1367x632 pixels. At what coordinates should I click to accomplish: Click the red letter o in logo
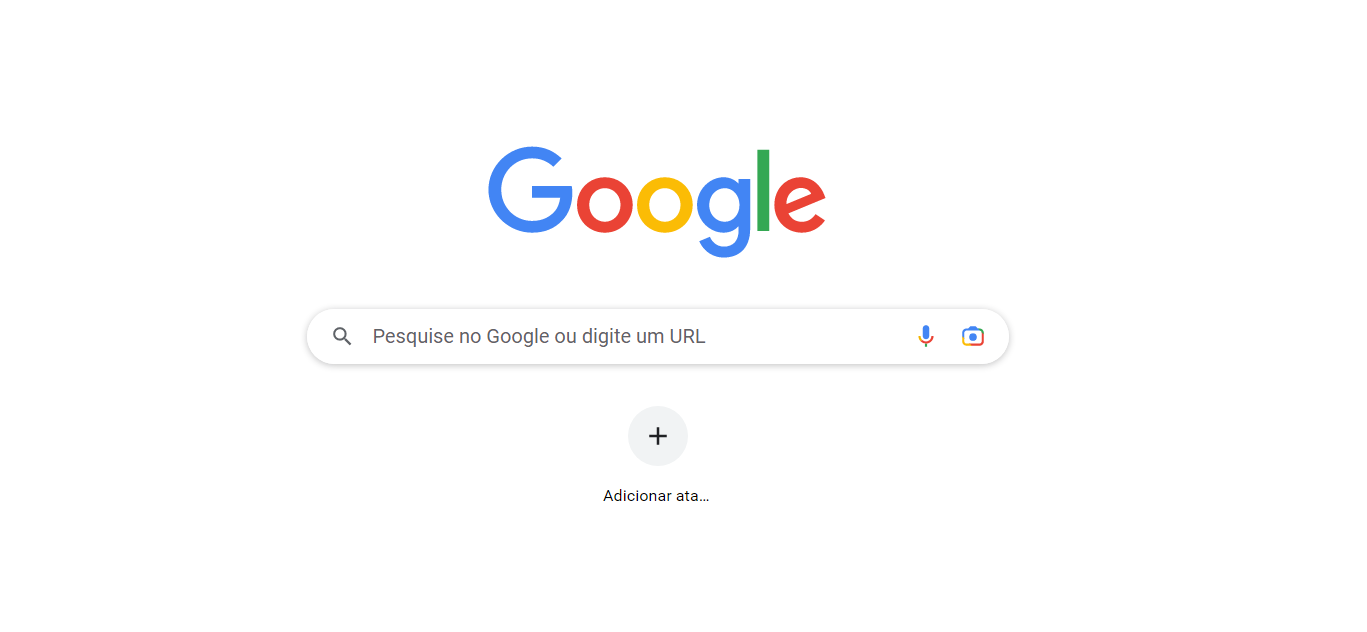click(605, 204)
